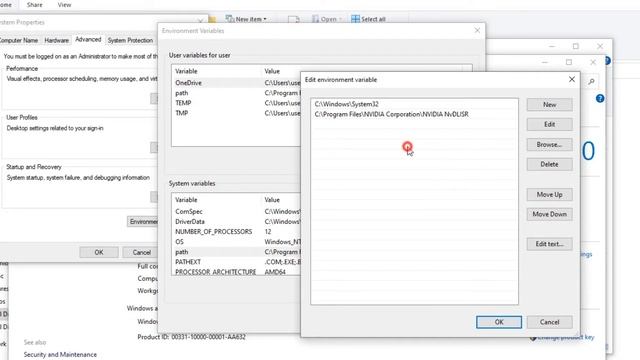Select DriverData system variable
Image resolution: width=640 pixels, height=360 pixels.
[x=236, y=222]
